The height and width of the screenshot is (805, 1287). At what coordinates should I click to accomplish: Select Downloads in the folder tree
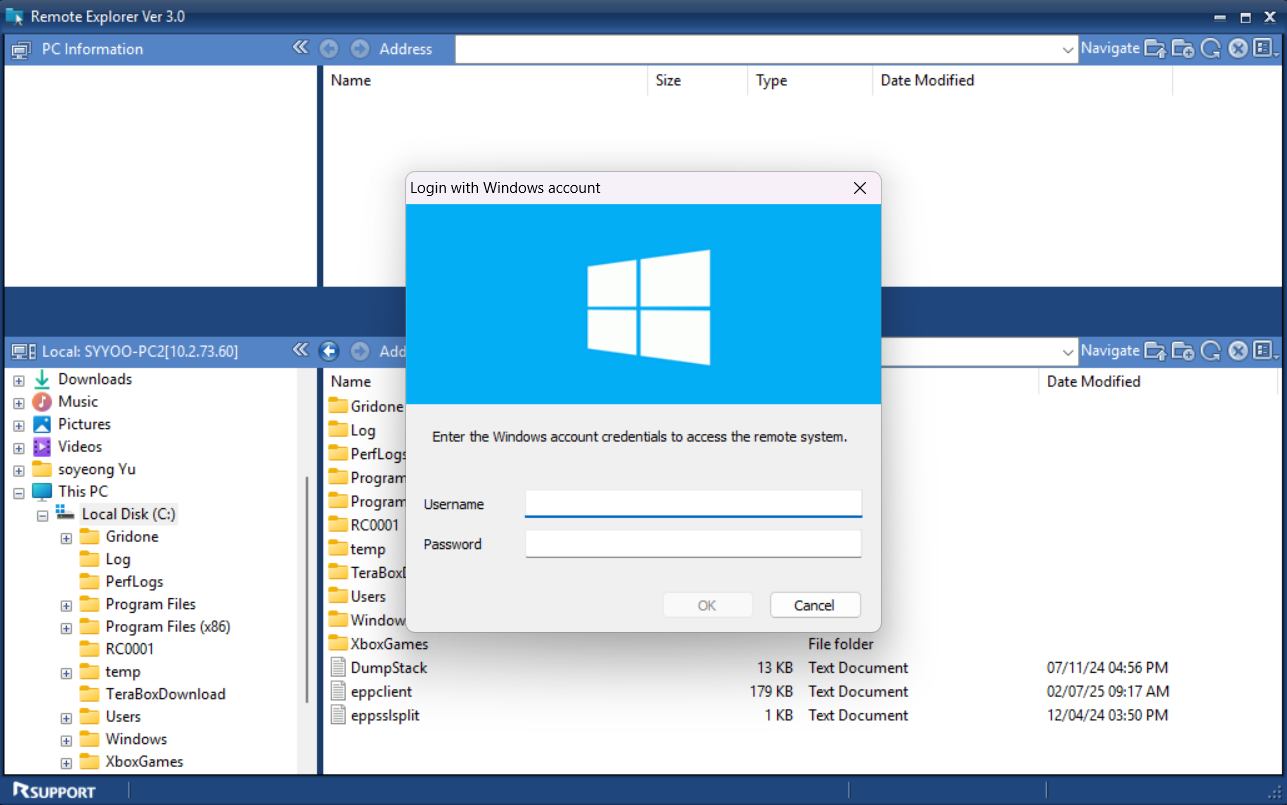point(95,379)
